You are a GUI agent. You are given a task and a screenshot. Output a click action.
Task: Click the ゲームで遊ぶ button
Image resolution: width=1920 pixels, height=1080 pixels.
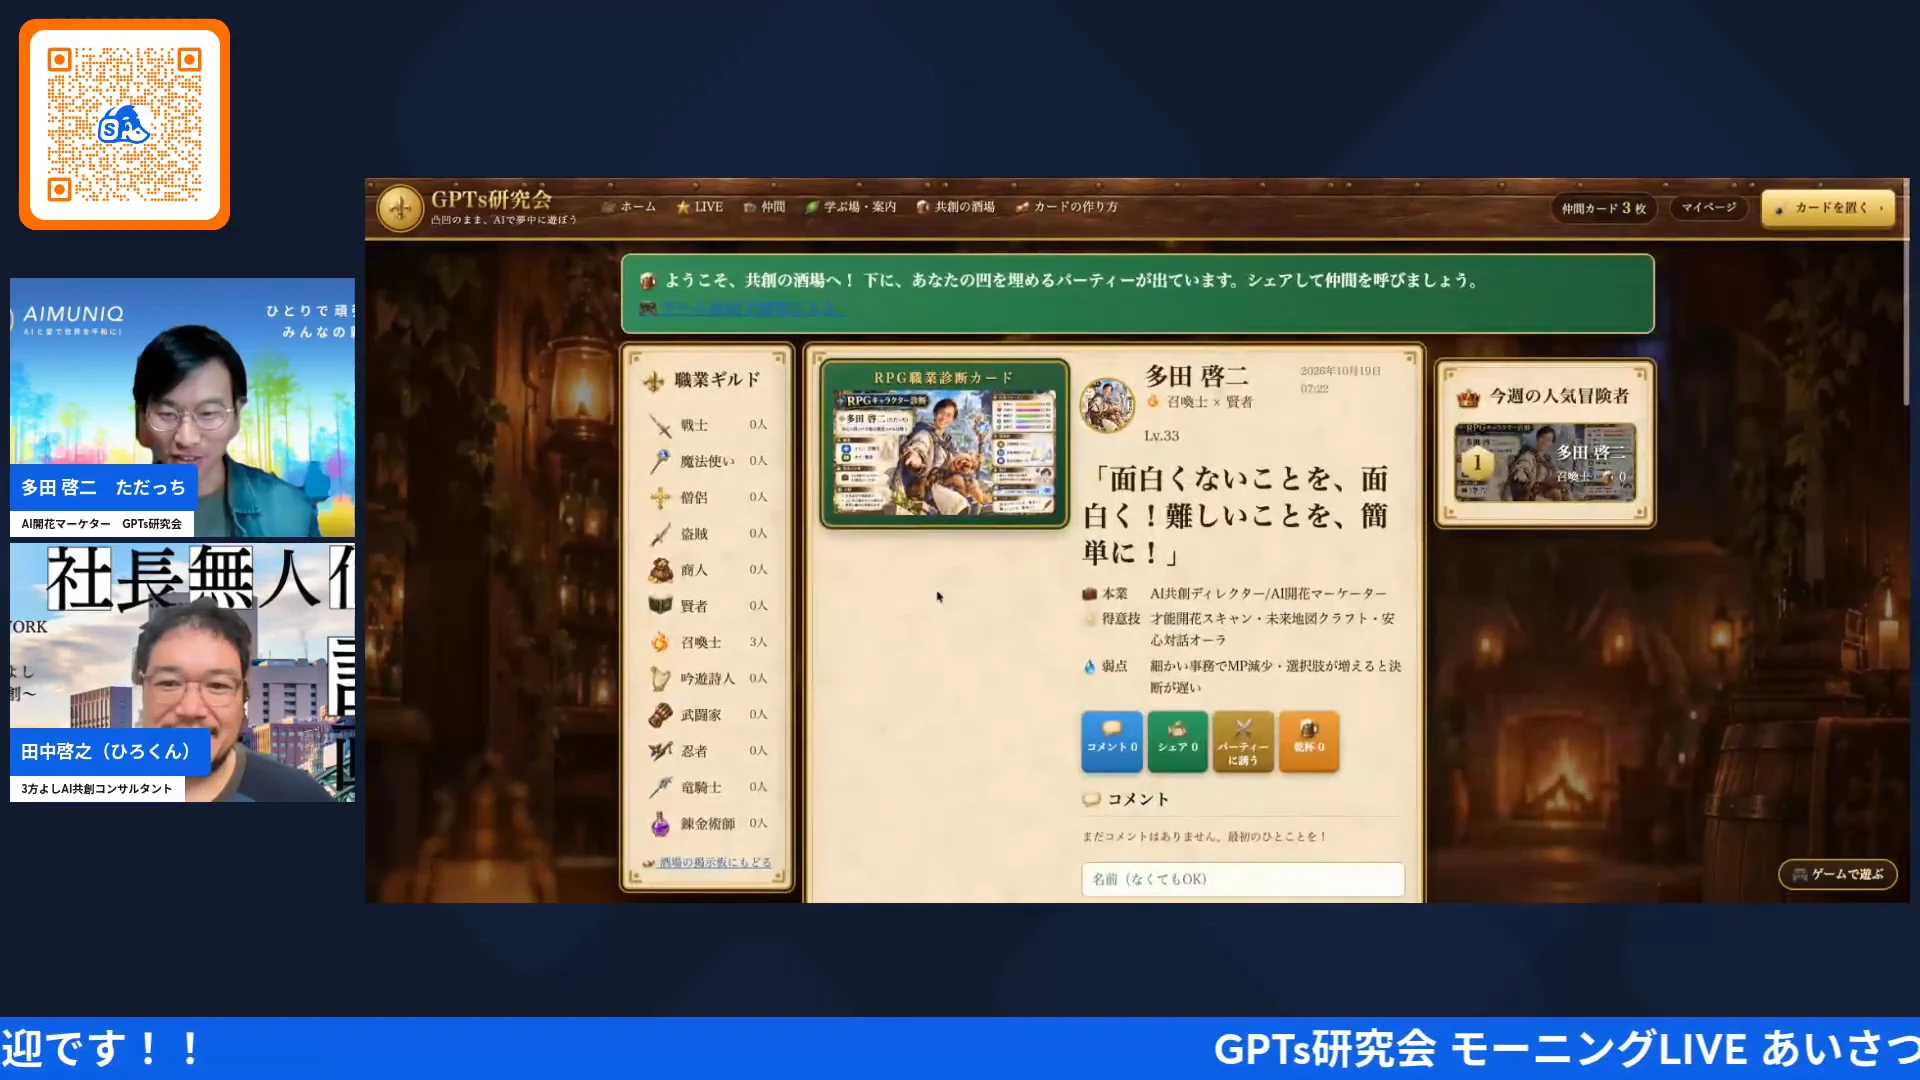coord(1838,874)
